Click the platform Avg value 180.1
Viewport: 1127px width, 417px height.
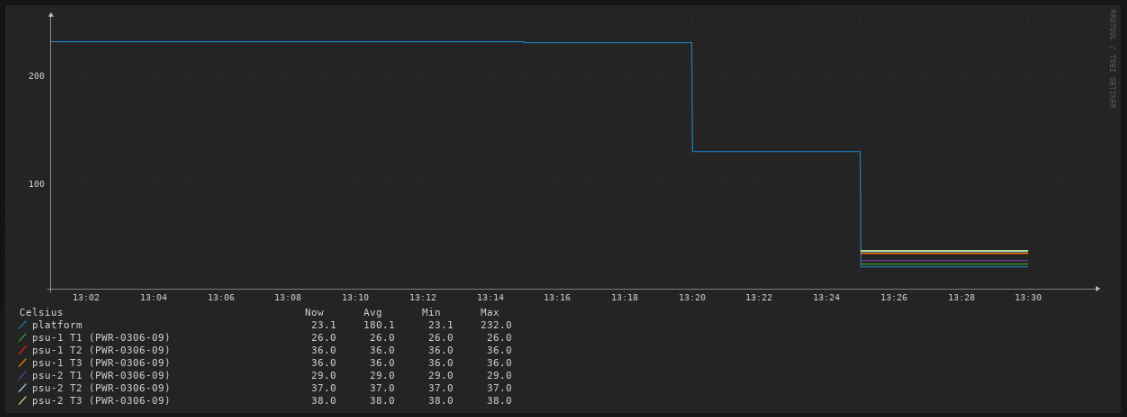click(379, 325)
